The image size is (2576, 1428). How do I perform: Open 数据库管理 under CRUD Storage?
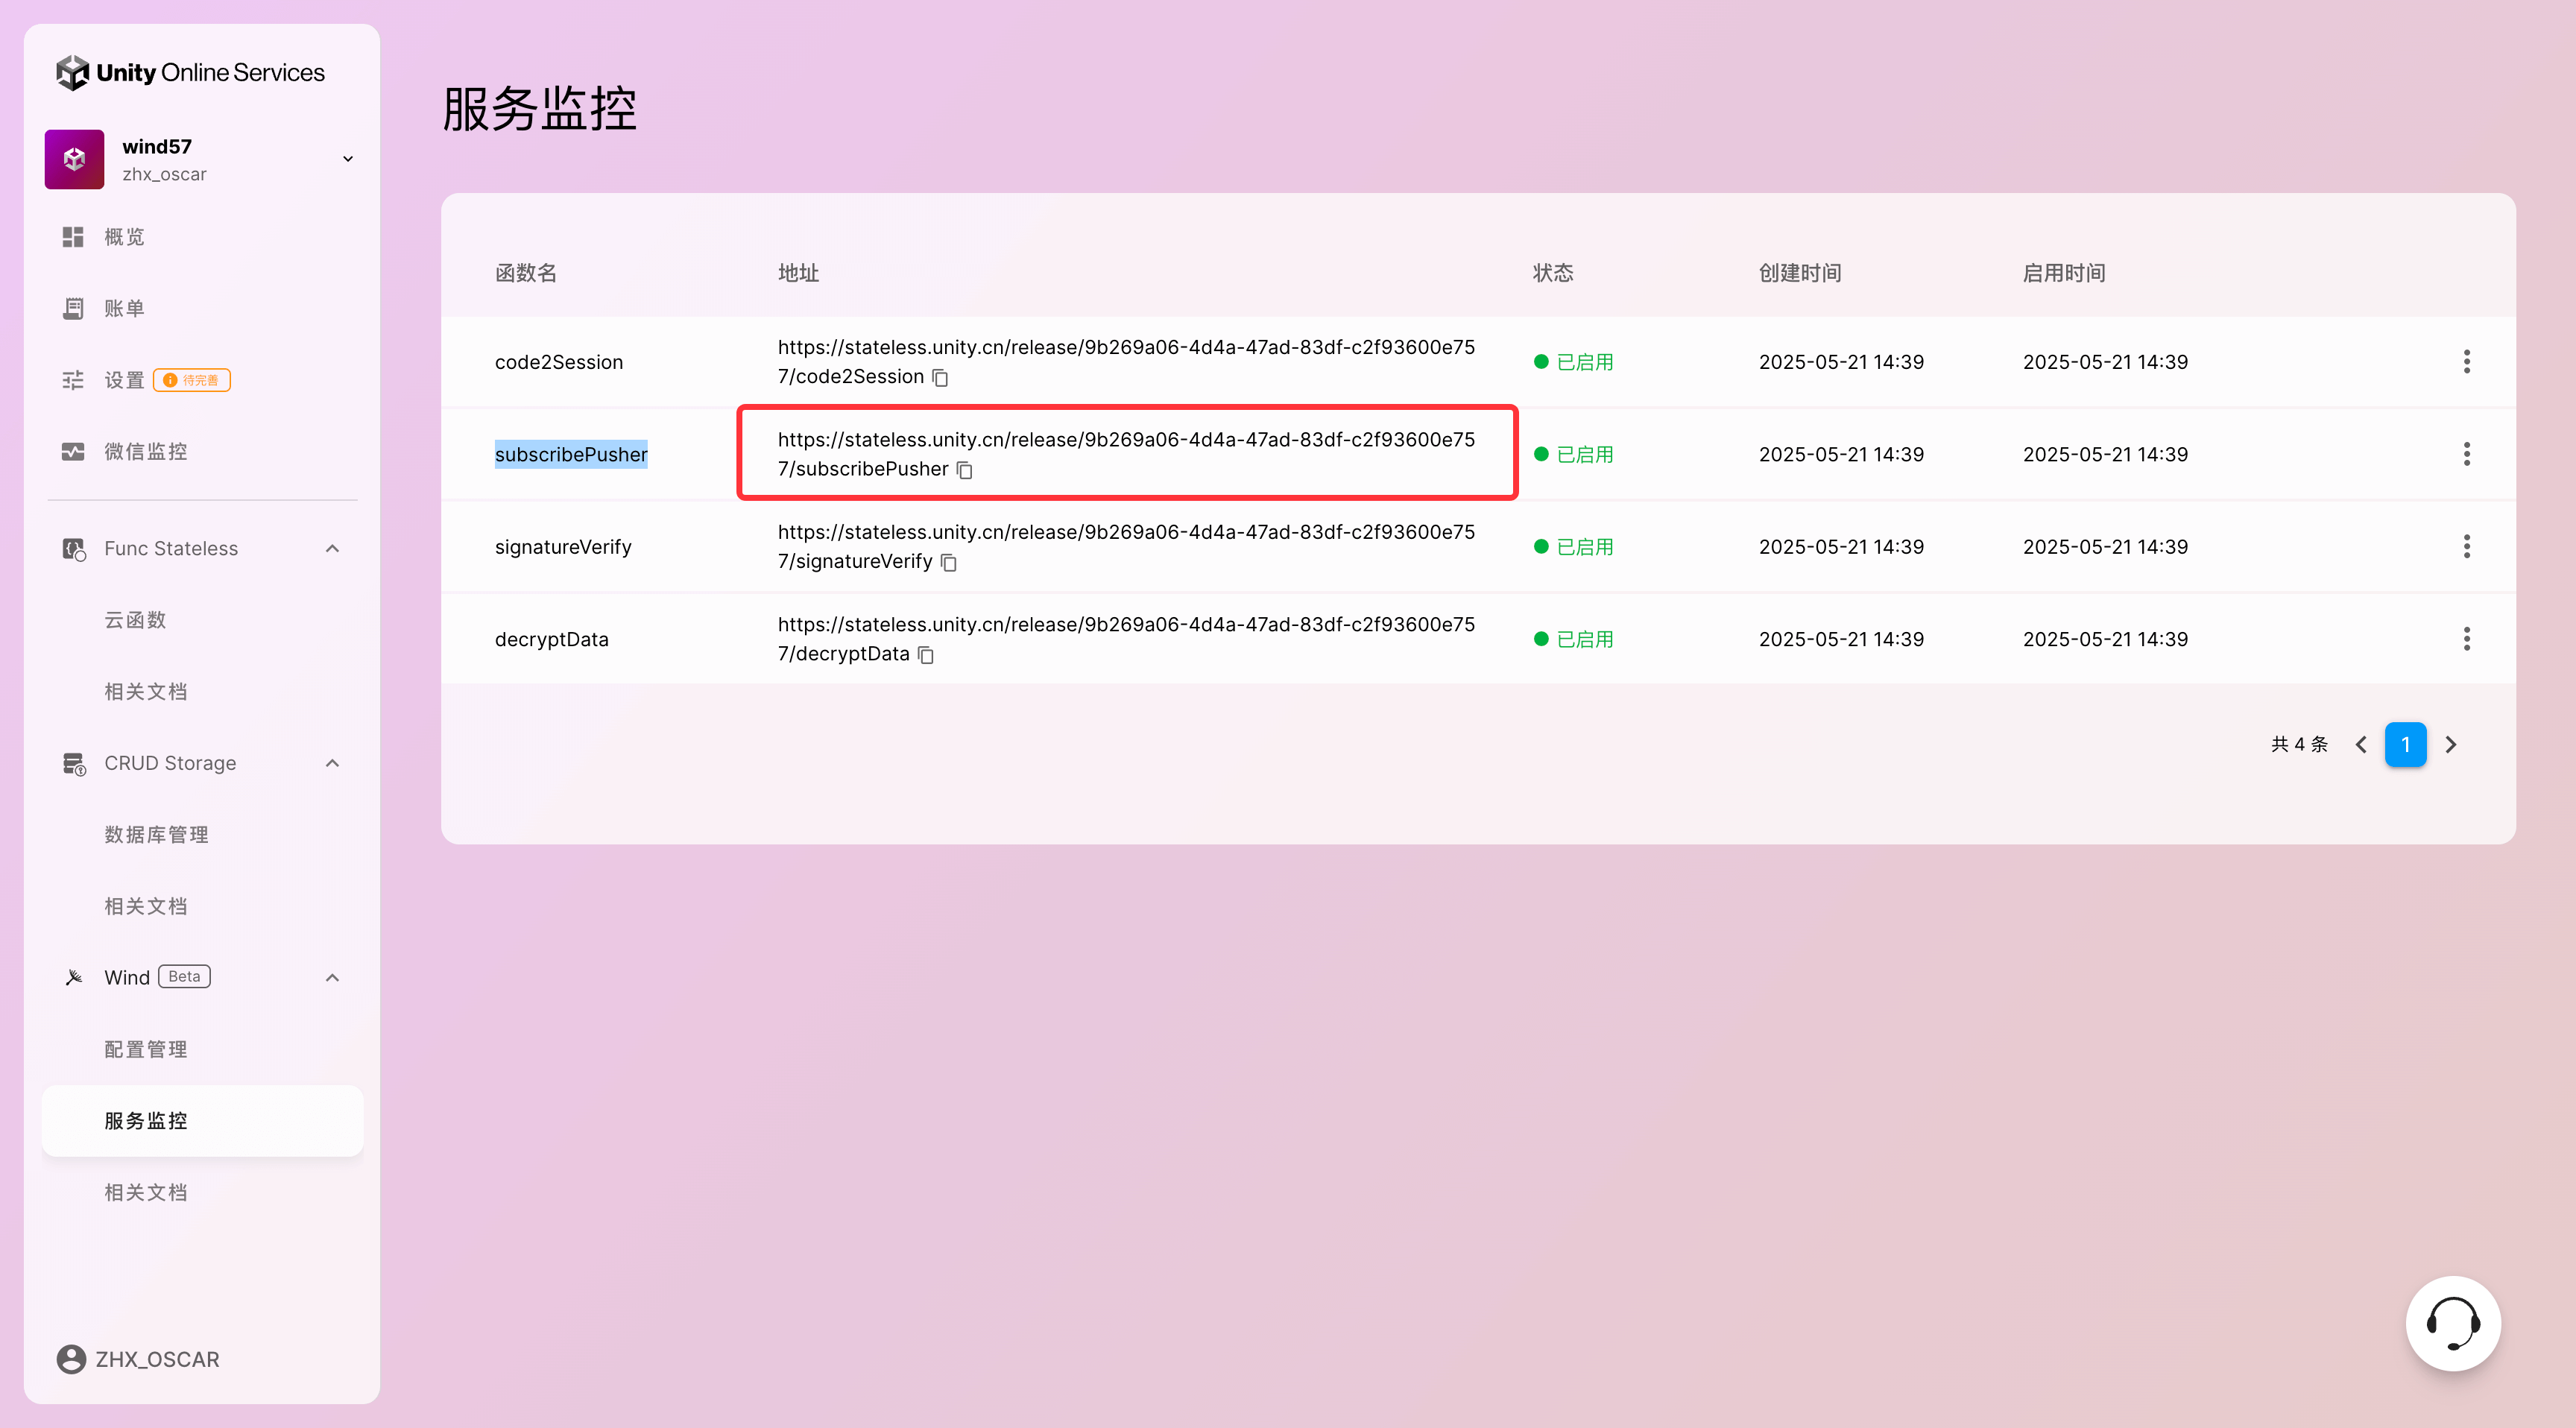(156, 835)
